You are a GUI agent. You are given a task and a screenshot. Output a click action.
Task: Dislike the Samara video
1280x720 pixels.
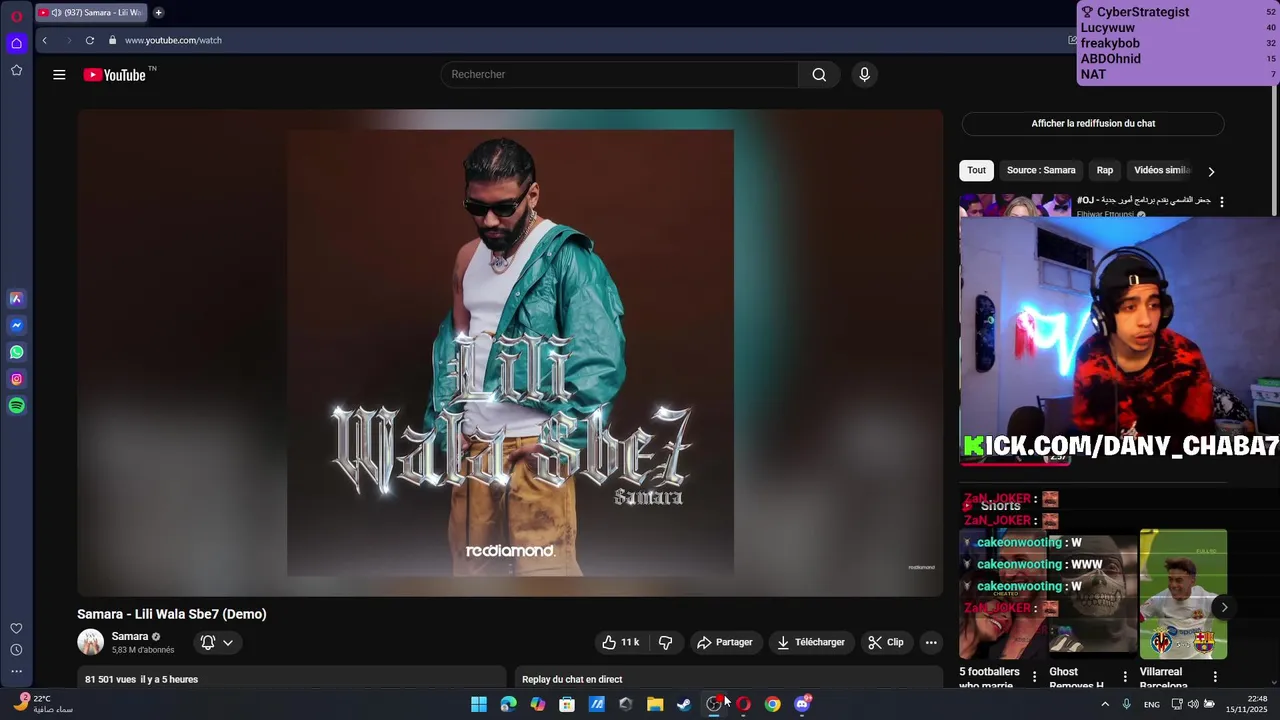pyautogui.click(x=665, y=642)
